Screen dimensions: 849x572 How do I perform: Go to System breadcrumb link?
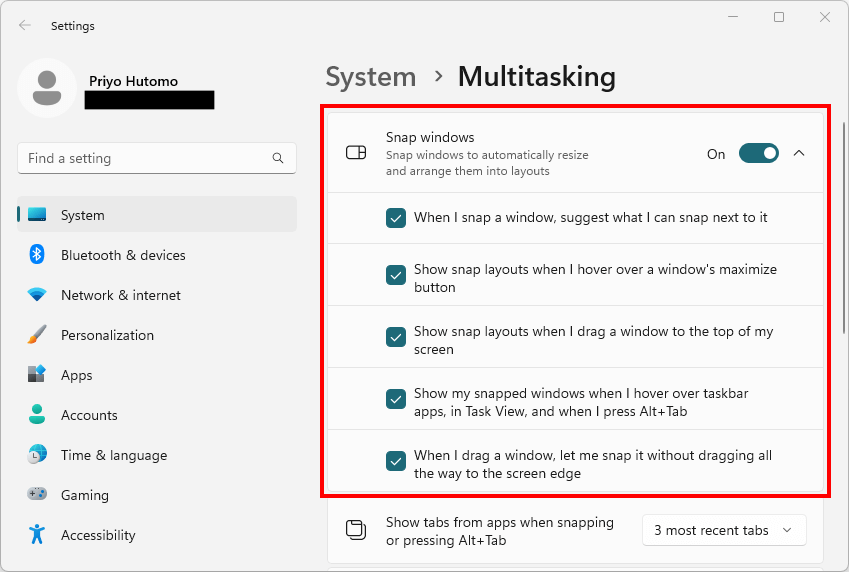[x=371, y=77]
